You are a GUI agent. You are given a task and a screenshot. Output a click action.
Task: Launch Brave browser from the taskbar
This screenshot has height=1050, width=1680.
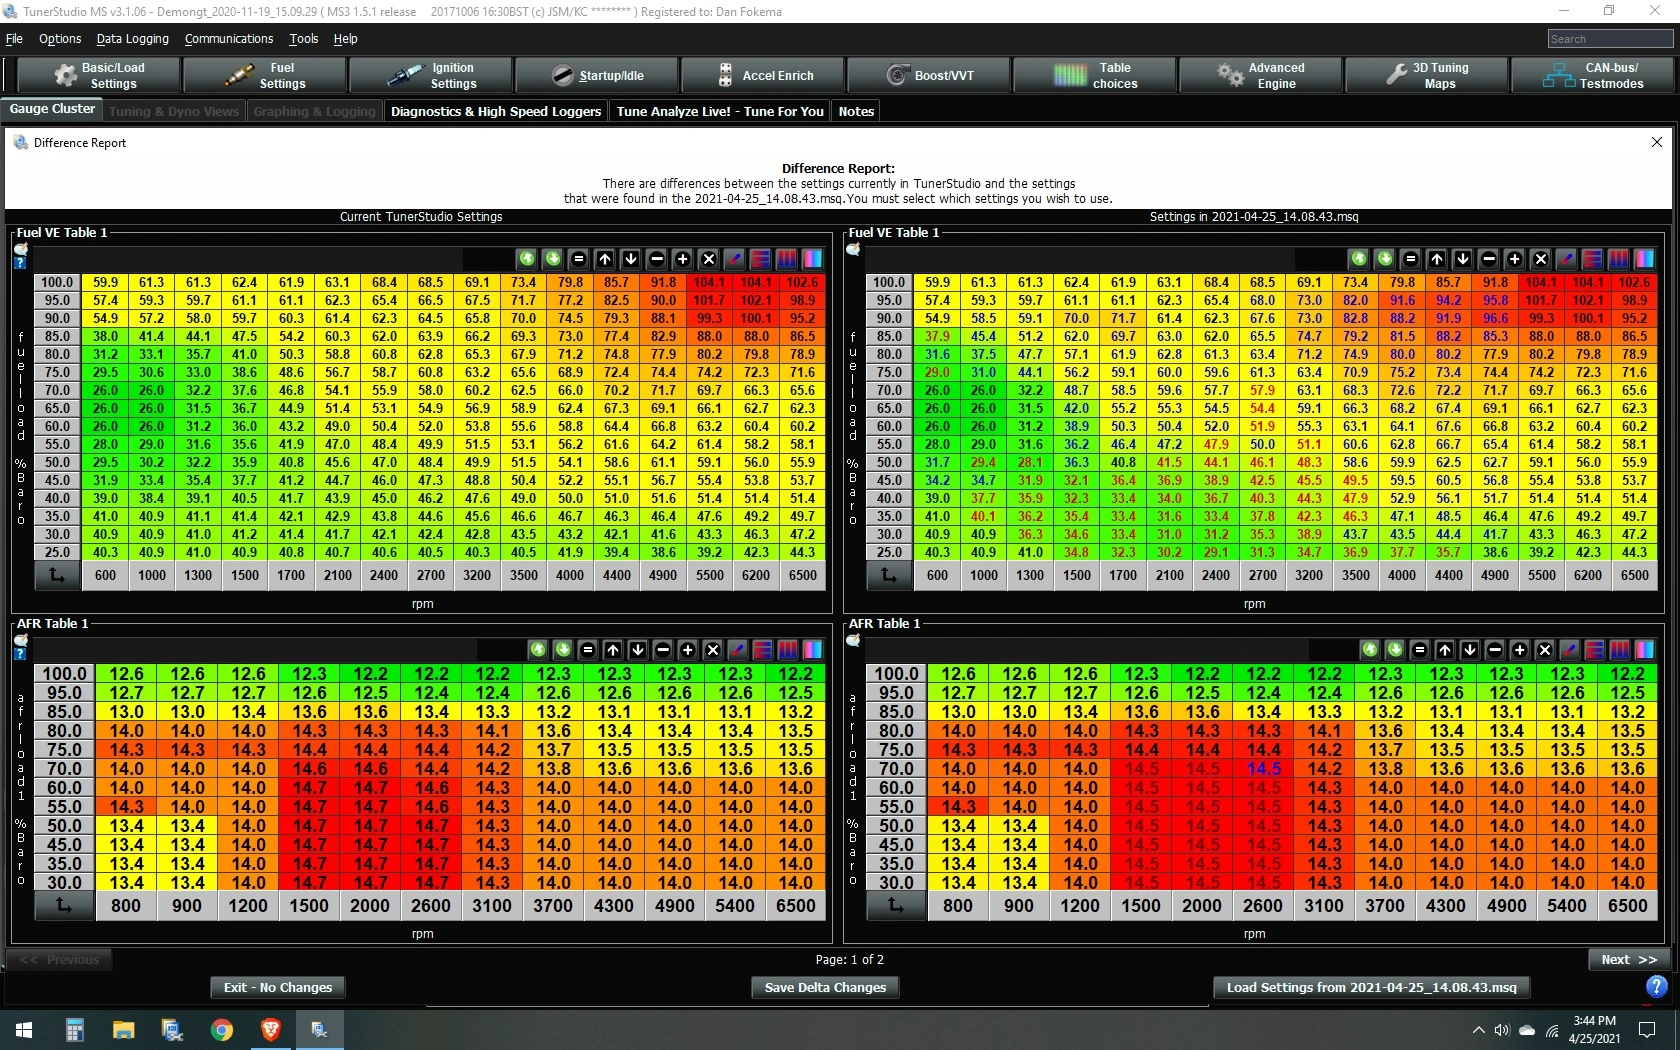click(x=270, y=1030)
